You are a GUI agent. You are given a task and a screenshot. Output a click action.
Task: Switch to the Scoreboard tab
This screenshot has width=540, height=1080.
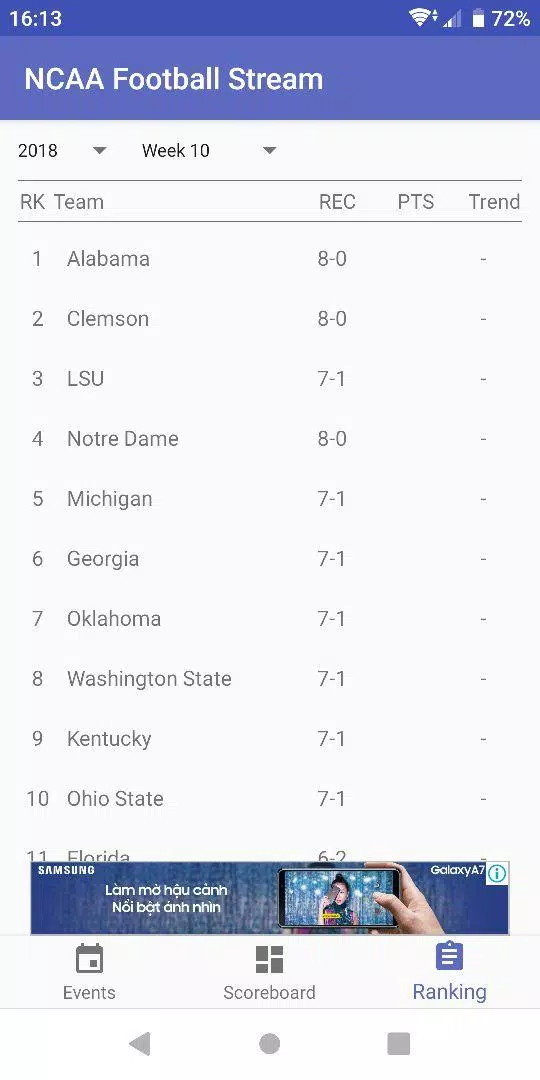coord(269,972)
